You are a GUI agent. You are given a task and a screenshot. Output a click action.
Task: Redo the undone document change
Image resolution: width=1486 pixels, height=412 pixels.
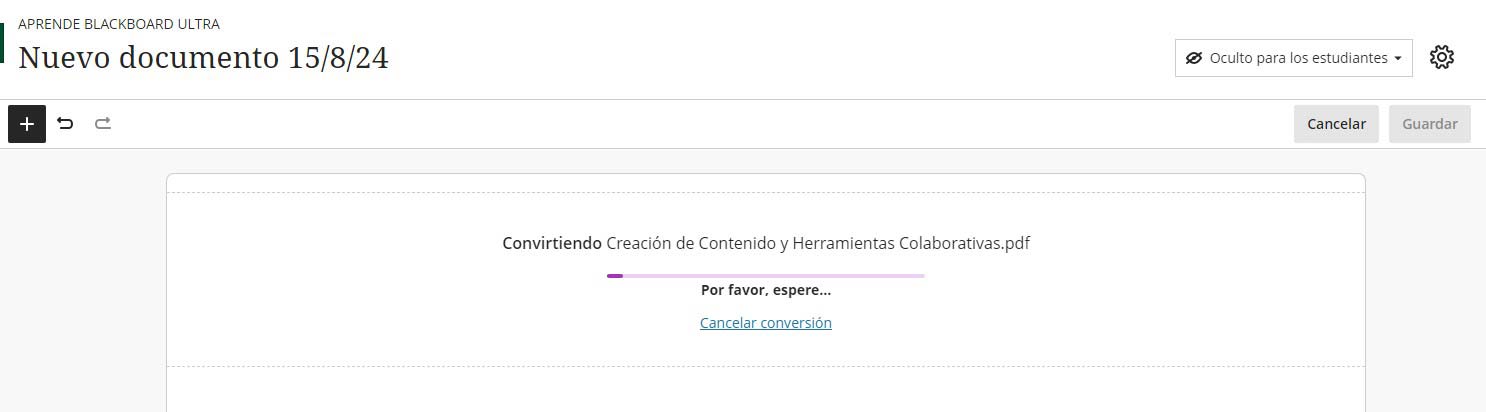[x=103, y=124]
